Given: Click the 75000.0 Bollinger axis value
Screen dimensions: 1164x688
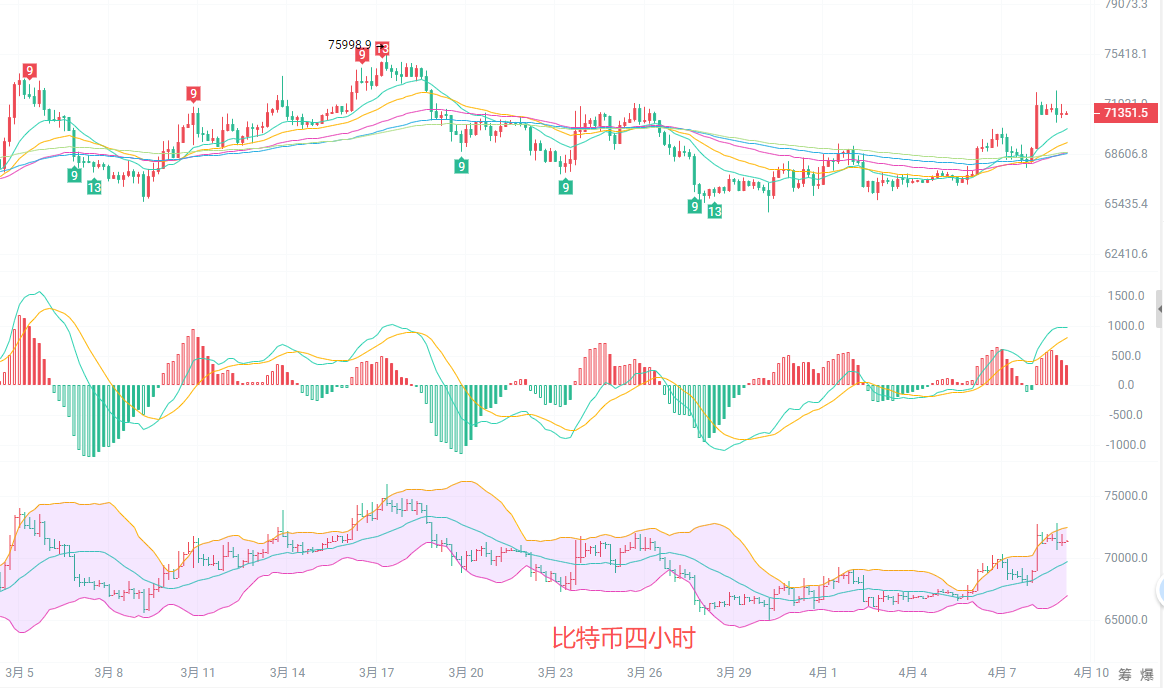Looking at the screenshot, I should [1124, 496].
